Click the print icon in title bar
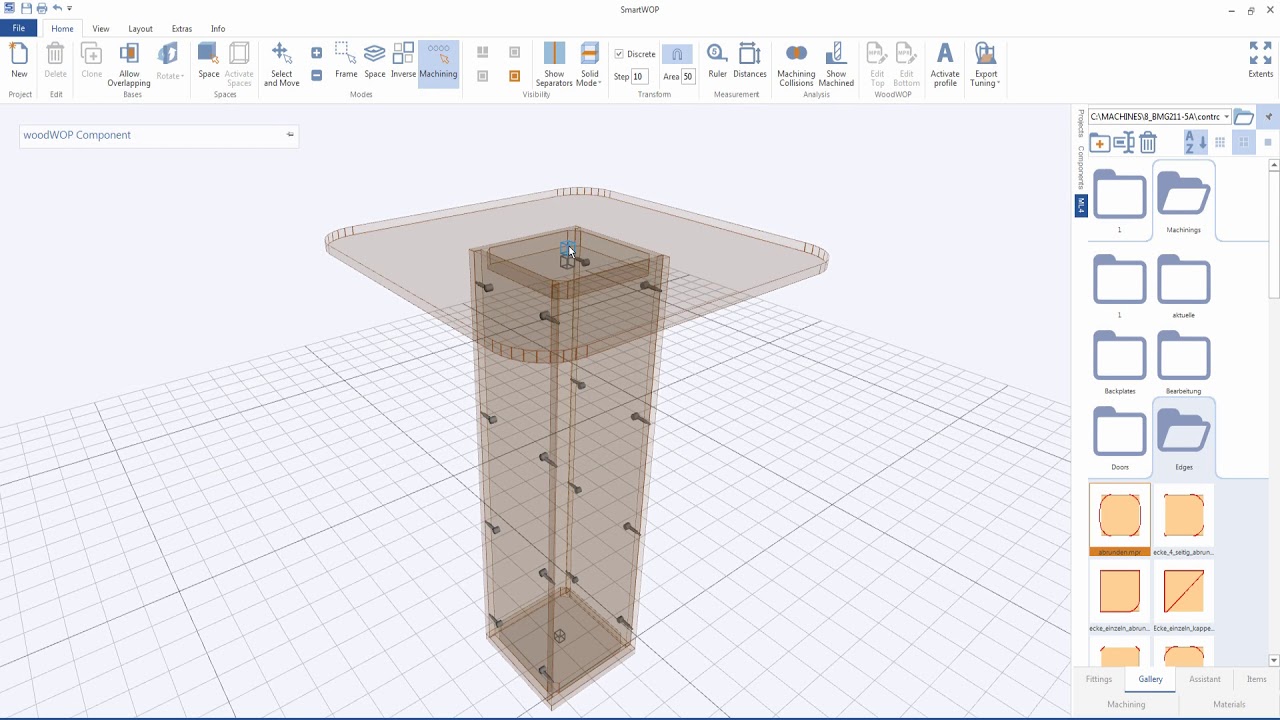Image resolution: width=1280 pixels, height=720 pixels. coord(41,9)
